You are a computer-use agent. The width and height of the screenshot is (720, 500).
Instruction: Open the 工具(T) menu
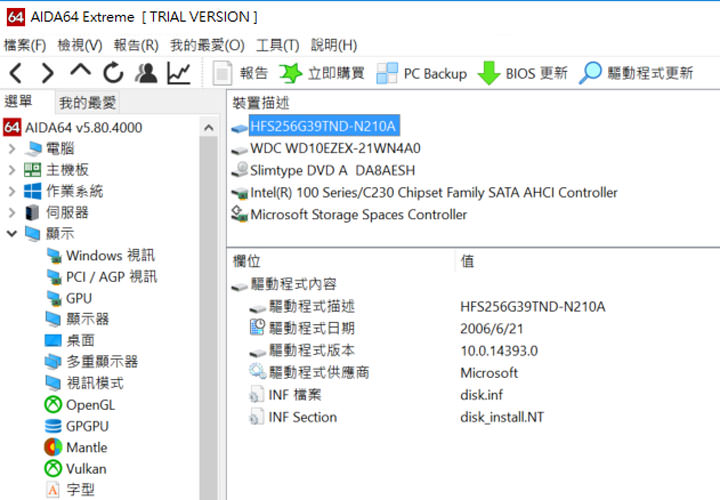(277, 45)
